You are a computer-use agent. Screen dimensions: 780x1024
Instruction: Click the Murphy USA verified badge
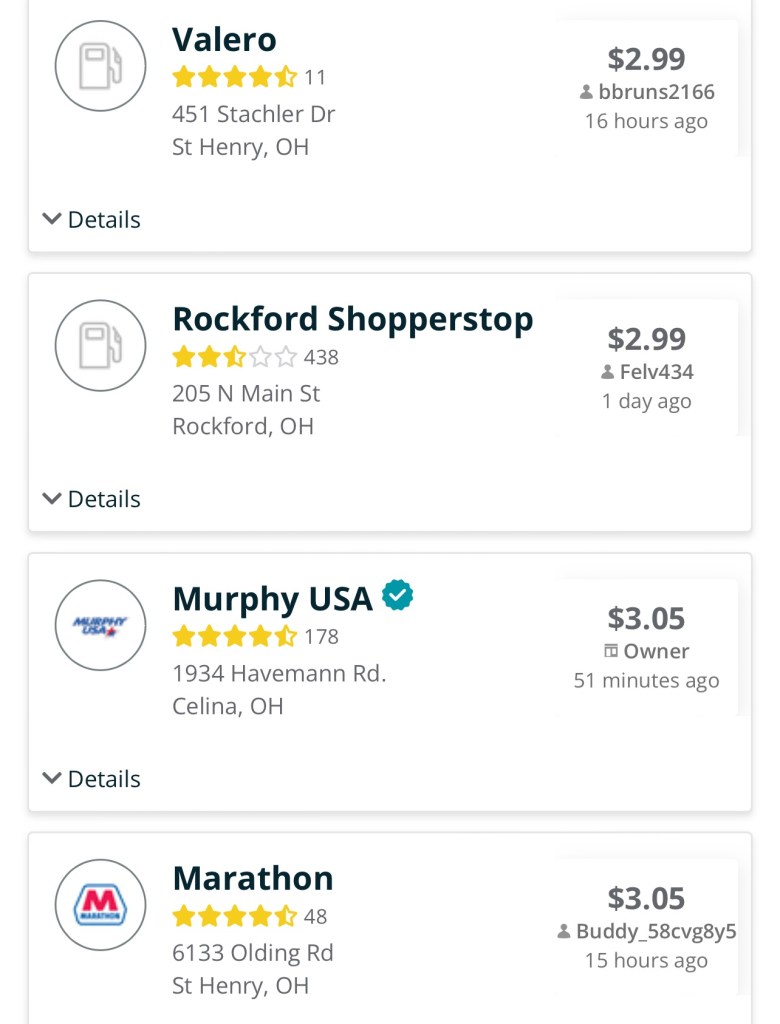398,596
